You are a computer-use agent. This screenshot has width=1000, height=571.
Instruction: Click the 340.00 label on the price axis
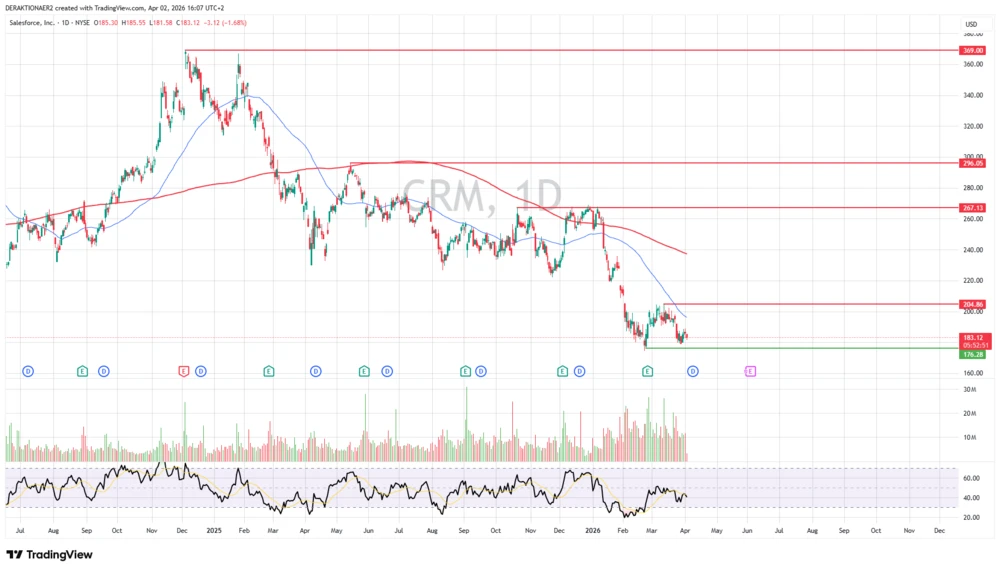tap(973, 96)
